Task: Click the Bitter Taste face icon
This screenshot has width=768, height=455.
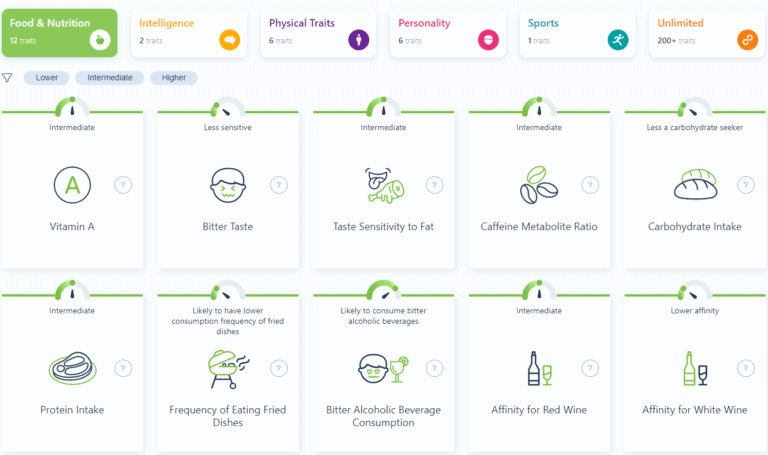Action: (x=229, y=185)
